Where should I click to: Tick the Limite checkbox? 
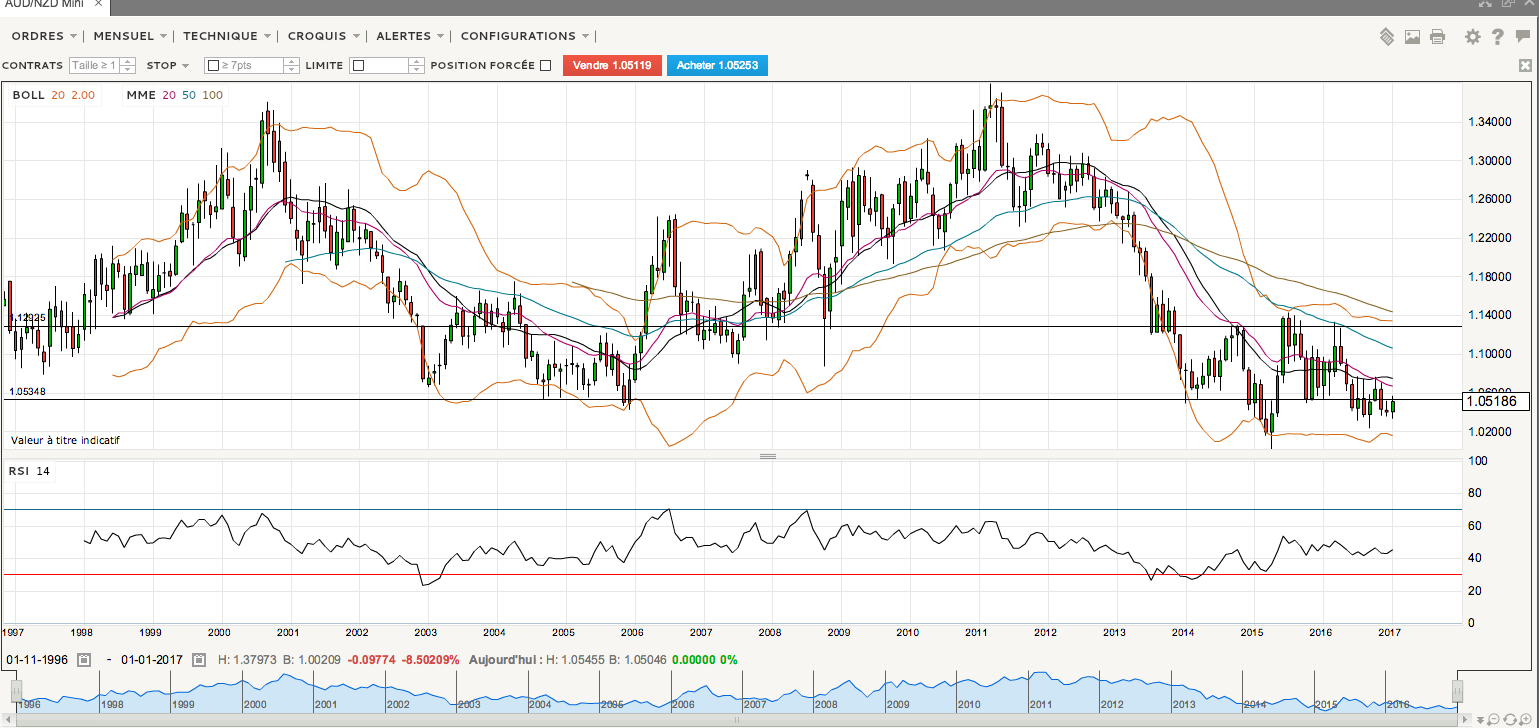(358, 66)
